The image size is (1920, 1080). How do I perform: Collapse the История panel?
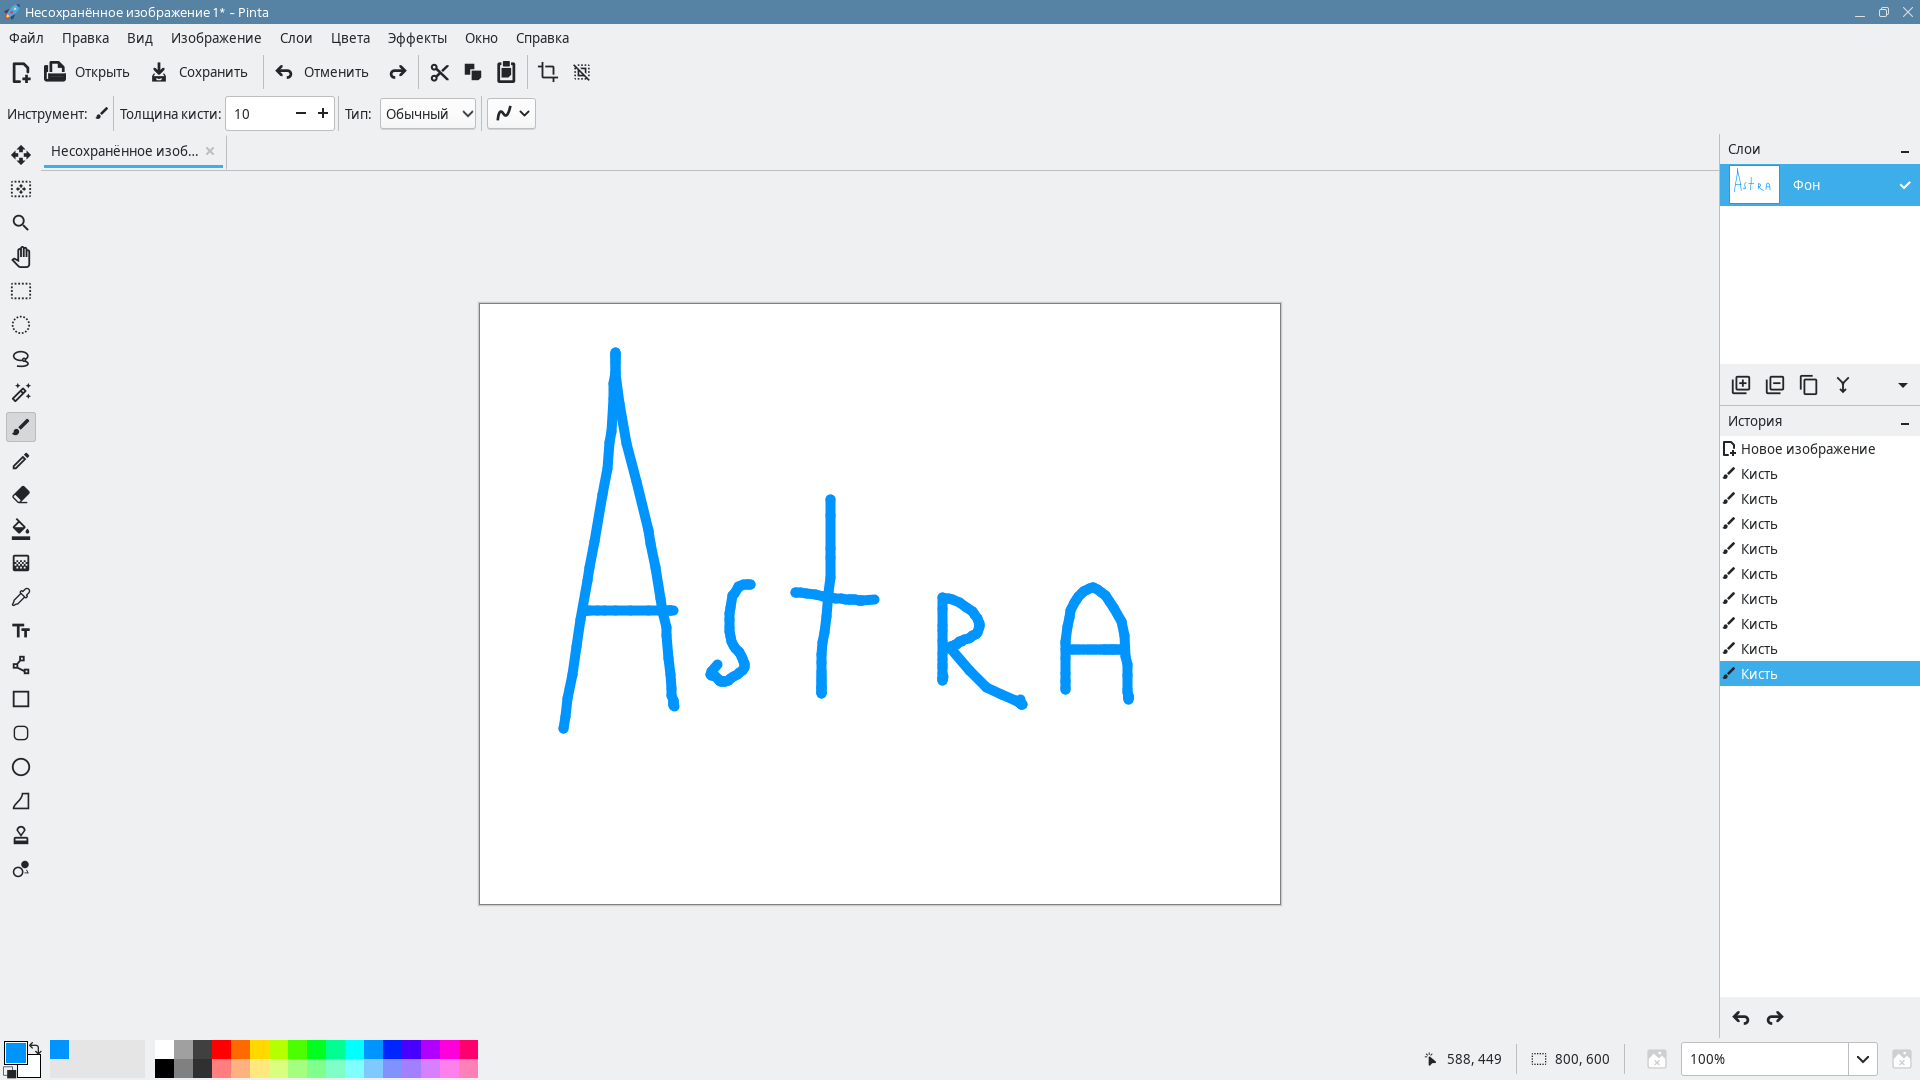pos(1905,422)
